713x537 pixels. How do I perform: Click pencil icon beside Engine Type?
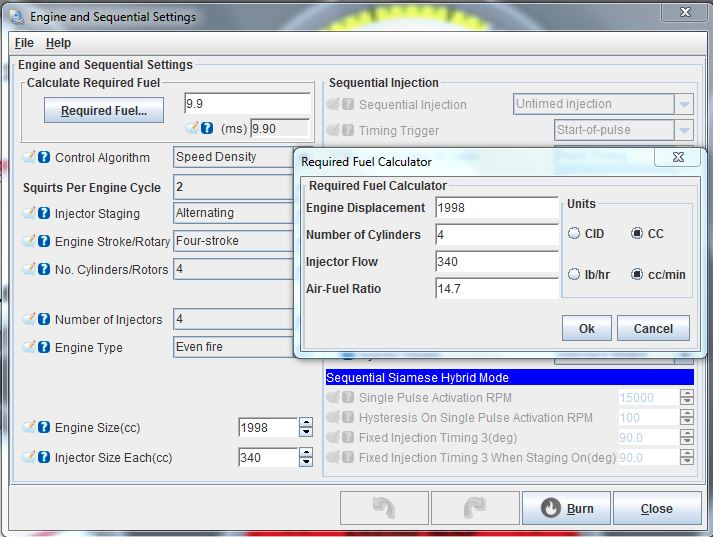(29, 348)
